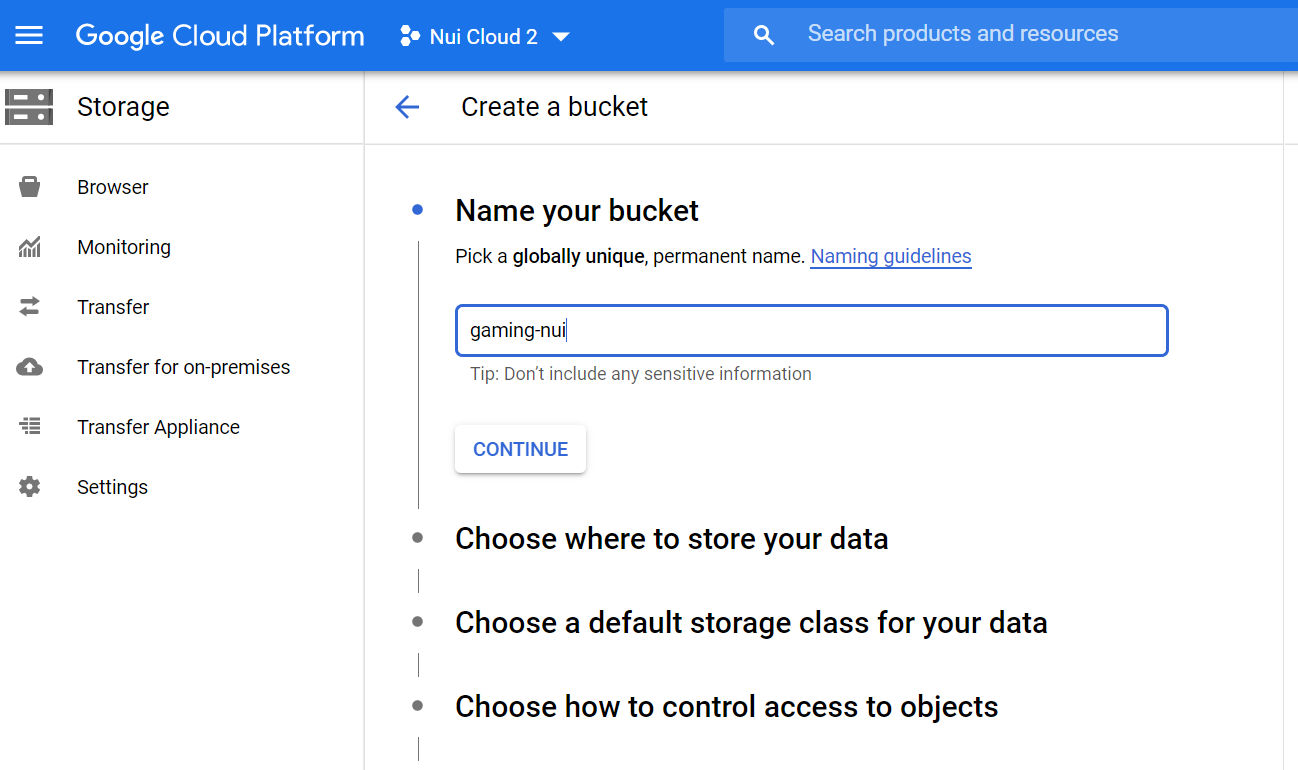Expand Choose how to control access section
1298x770 pixels.
(x=726, y=707)
